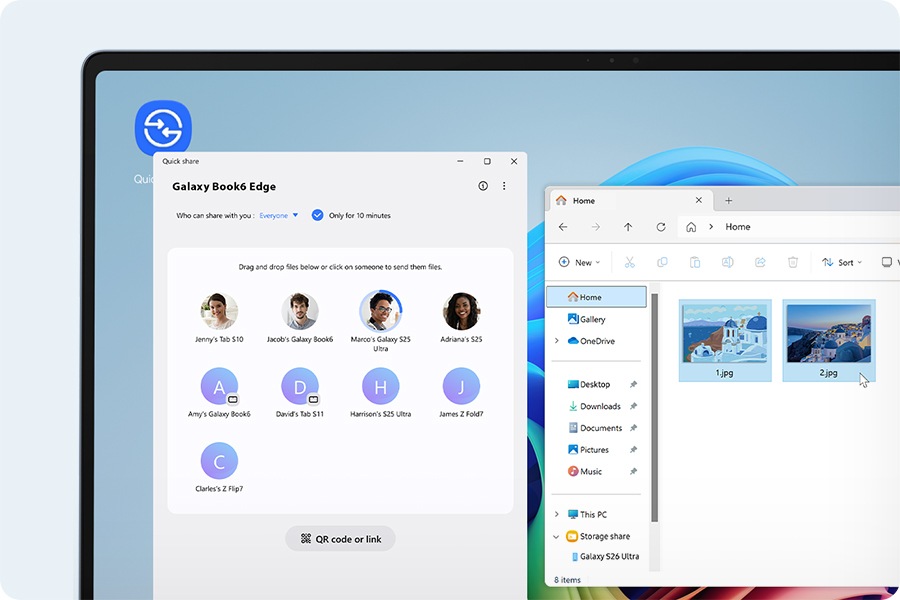Viewport: 900px width, 600px height.
Task: Unpin Music using its pin icon
Action: [633, 471]
